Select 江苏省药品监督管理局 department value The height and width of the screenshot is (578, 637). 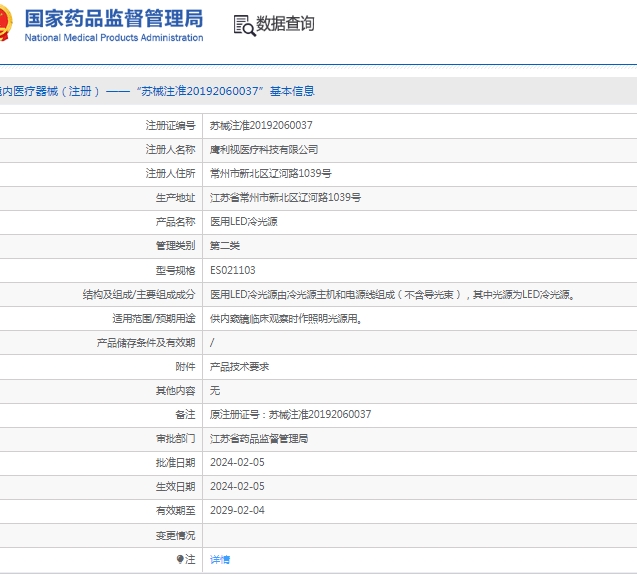pyautogui.click(x=259, y=439)
